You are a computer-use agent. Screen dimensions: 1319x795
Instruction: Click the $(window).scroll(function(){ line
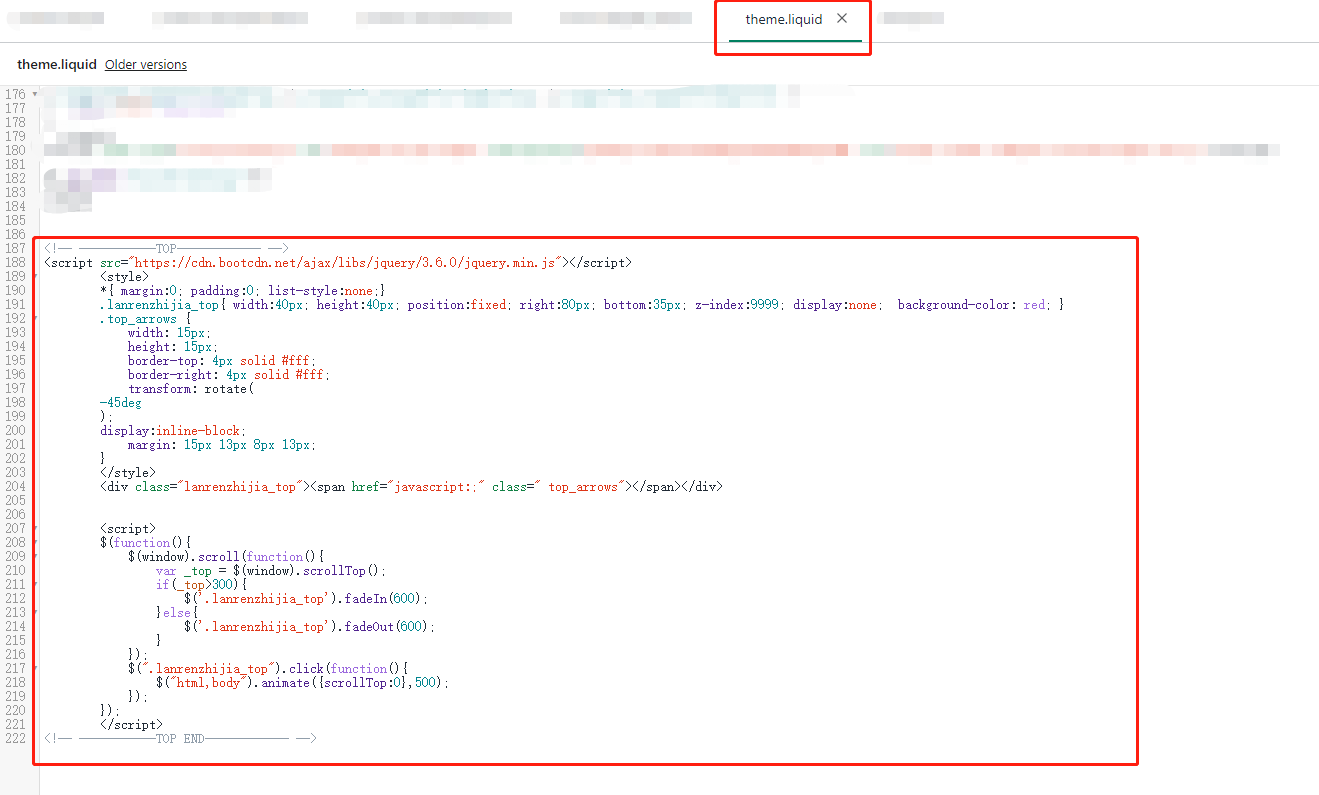(x=226, y=556)
